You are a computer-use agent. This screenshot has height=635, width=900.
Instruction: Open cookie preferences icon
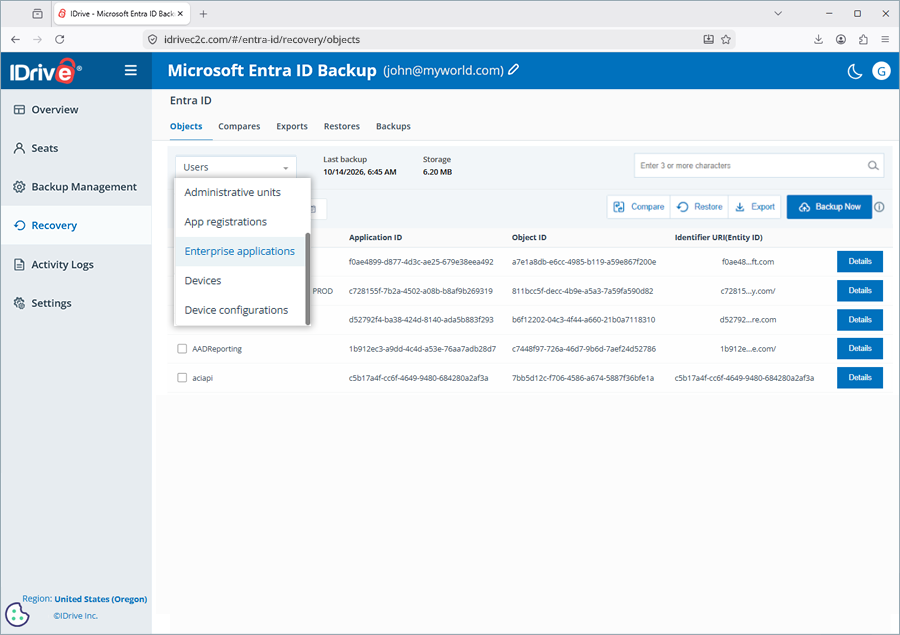[x=17, y=615]
